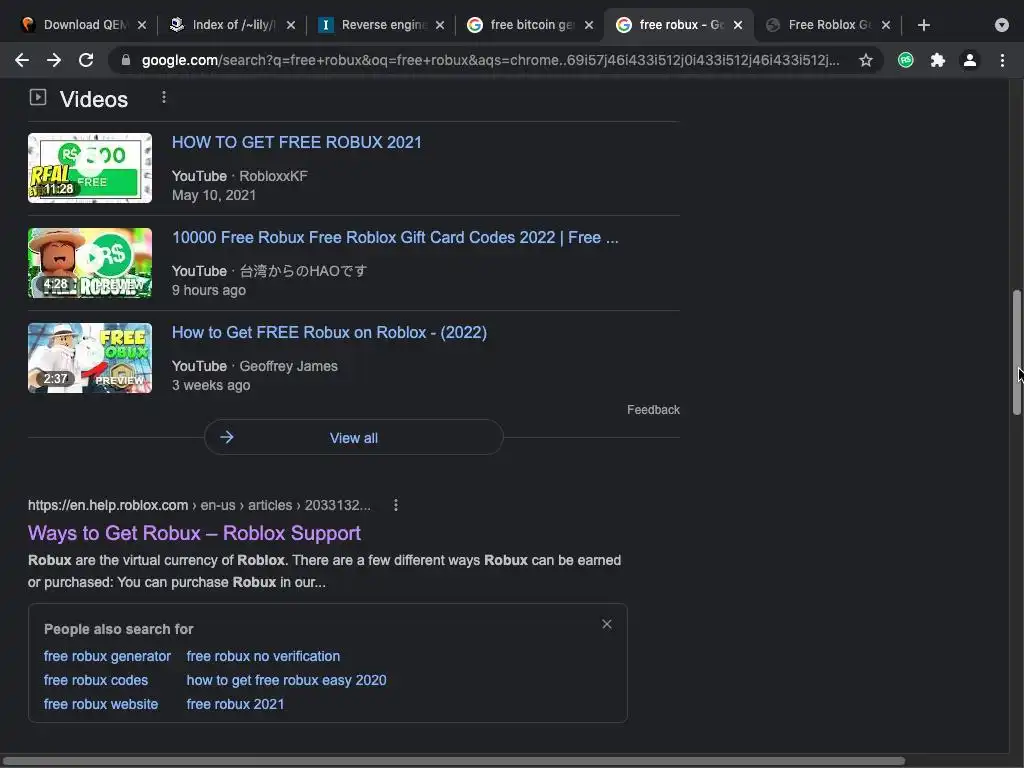Image resolution: width=1024 pixels, height=768 pixels.
Task: Click the 9 hours ago timestamp
Action: [209, 291]
